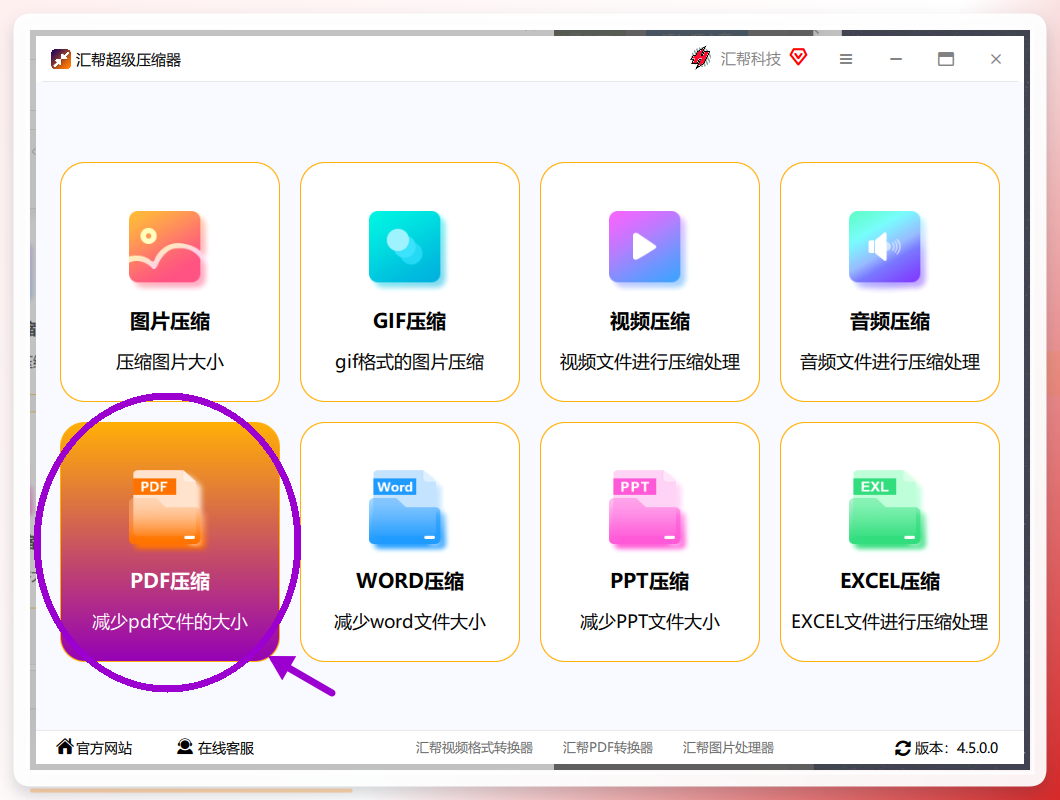
Task: Select the PPT folder icon
Action: coord(644,507)
